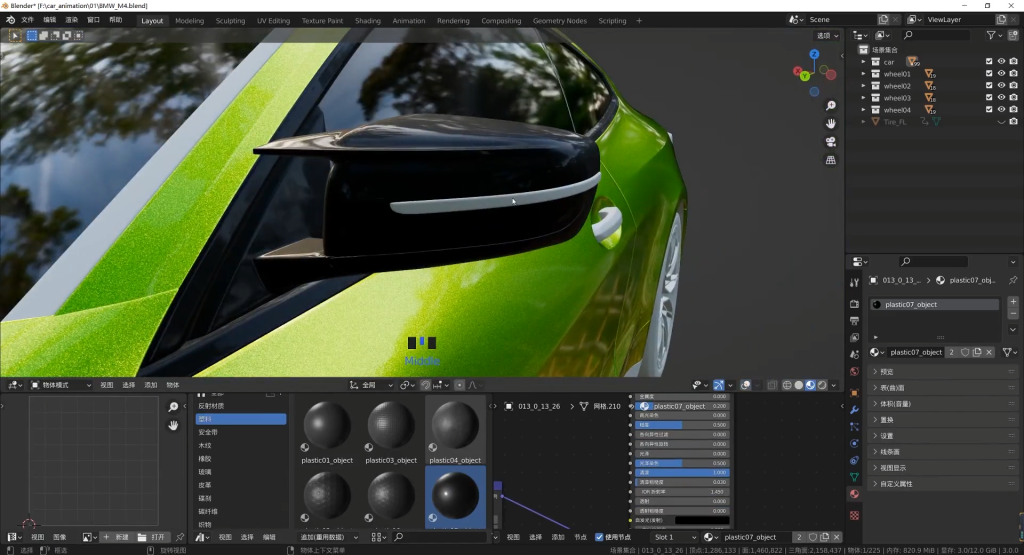Open the World properties tab
This screenshot has width=1024, height=555.
854,372
